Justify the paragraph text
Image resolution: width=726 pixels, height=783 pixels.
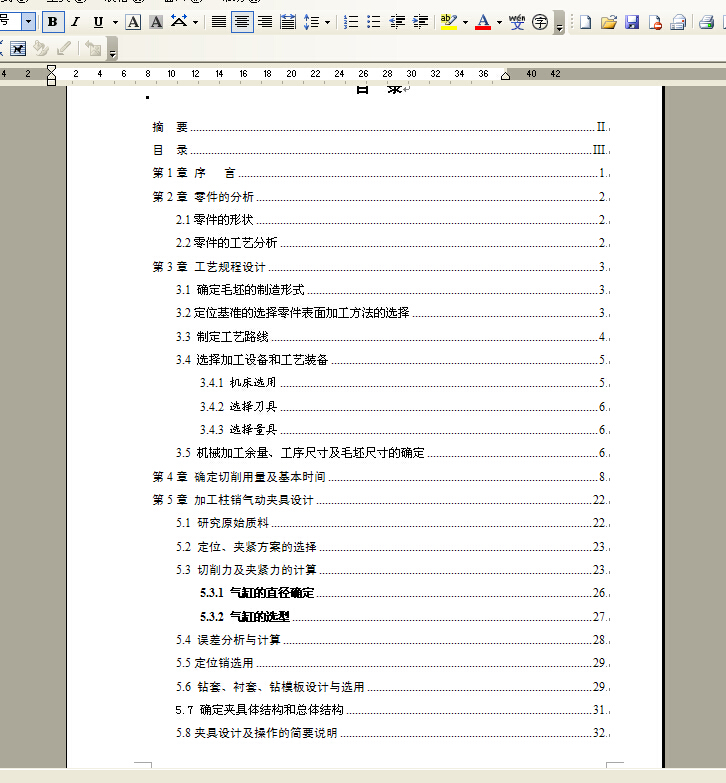pyautogui.click(x=219, y=22)
